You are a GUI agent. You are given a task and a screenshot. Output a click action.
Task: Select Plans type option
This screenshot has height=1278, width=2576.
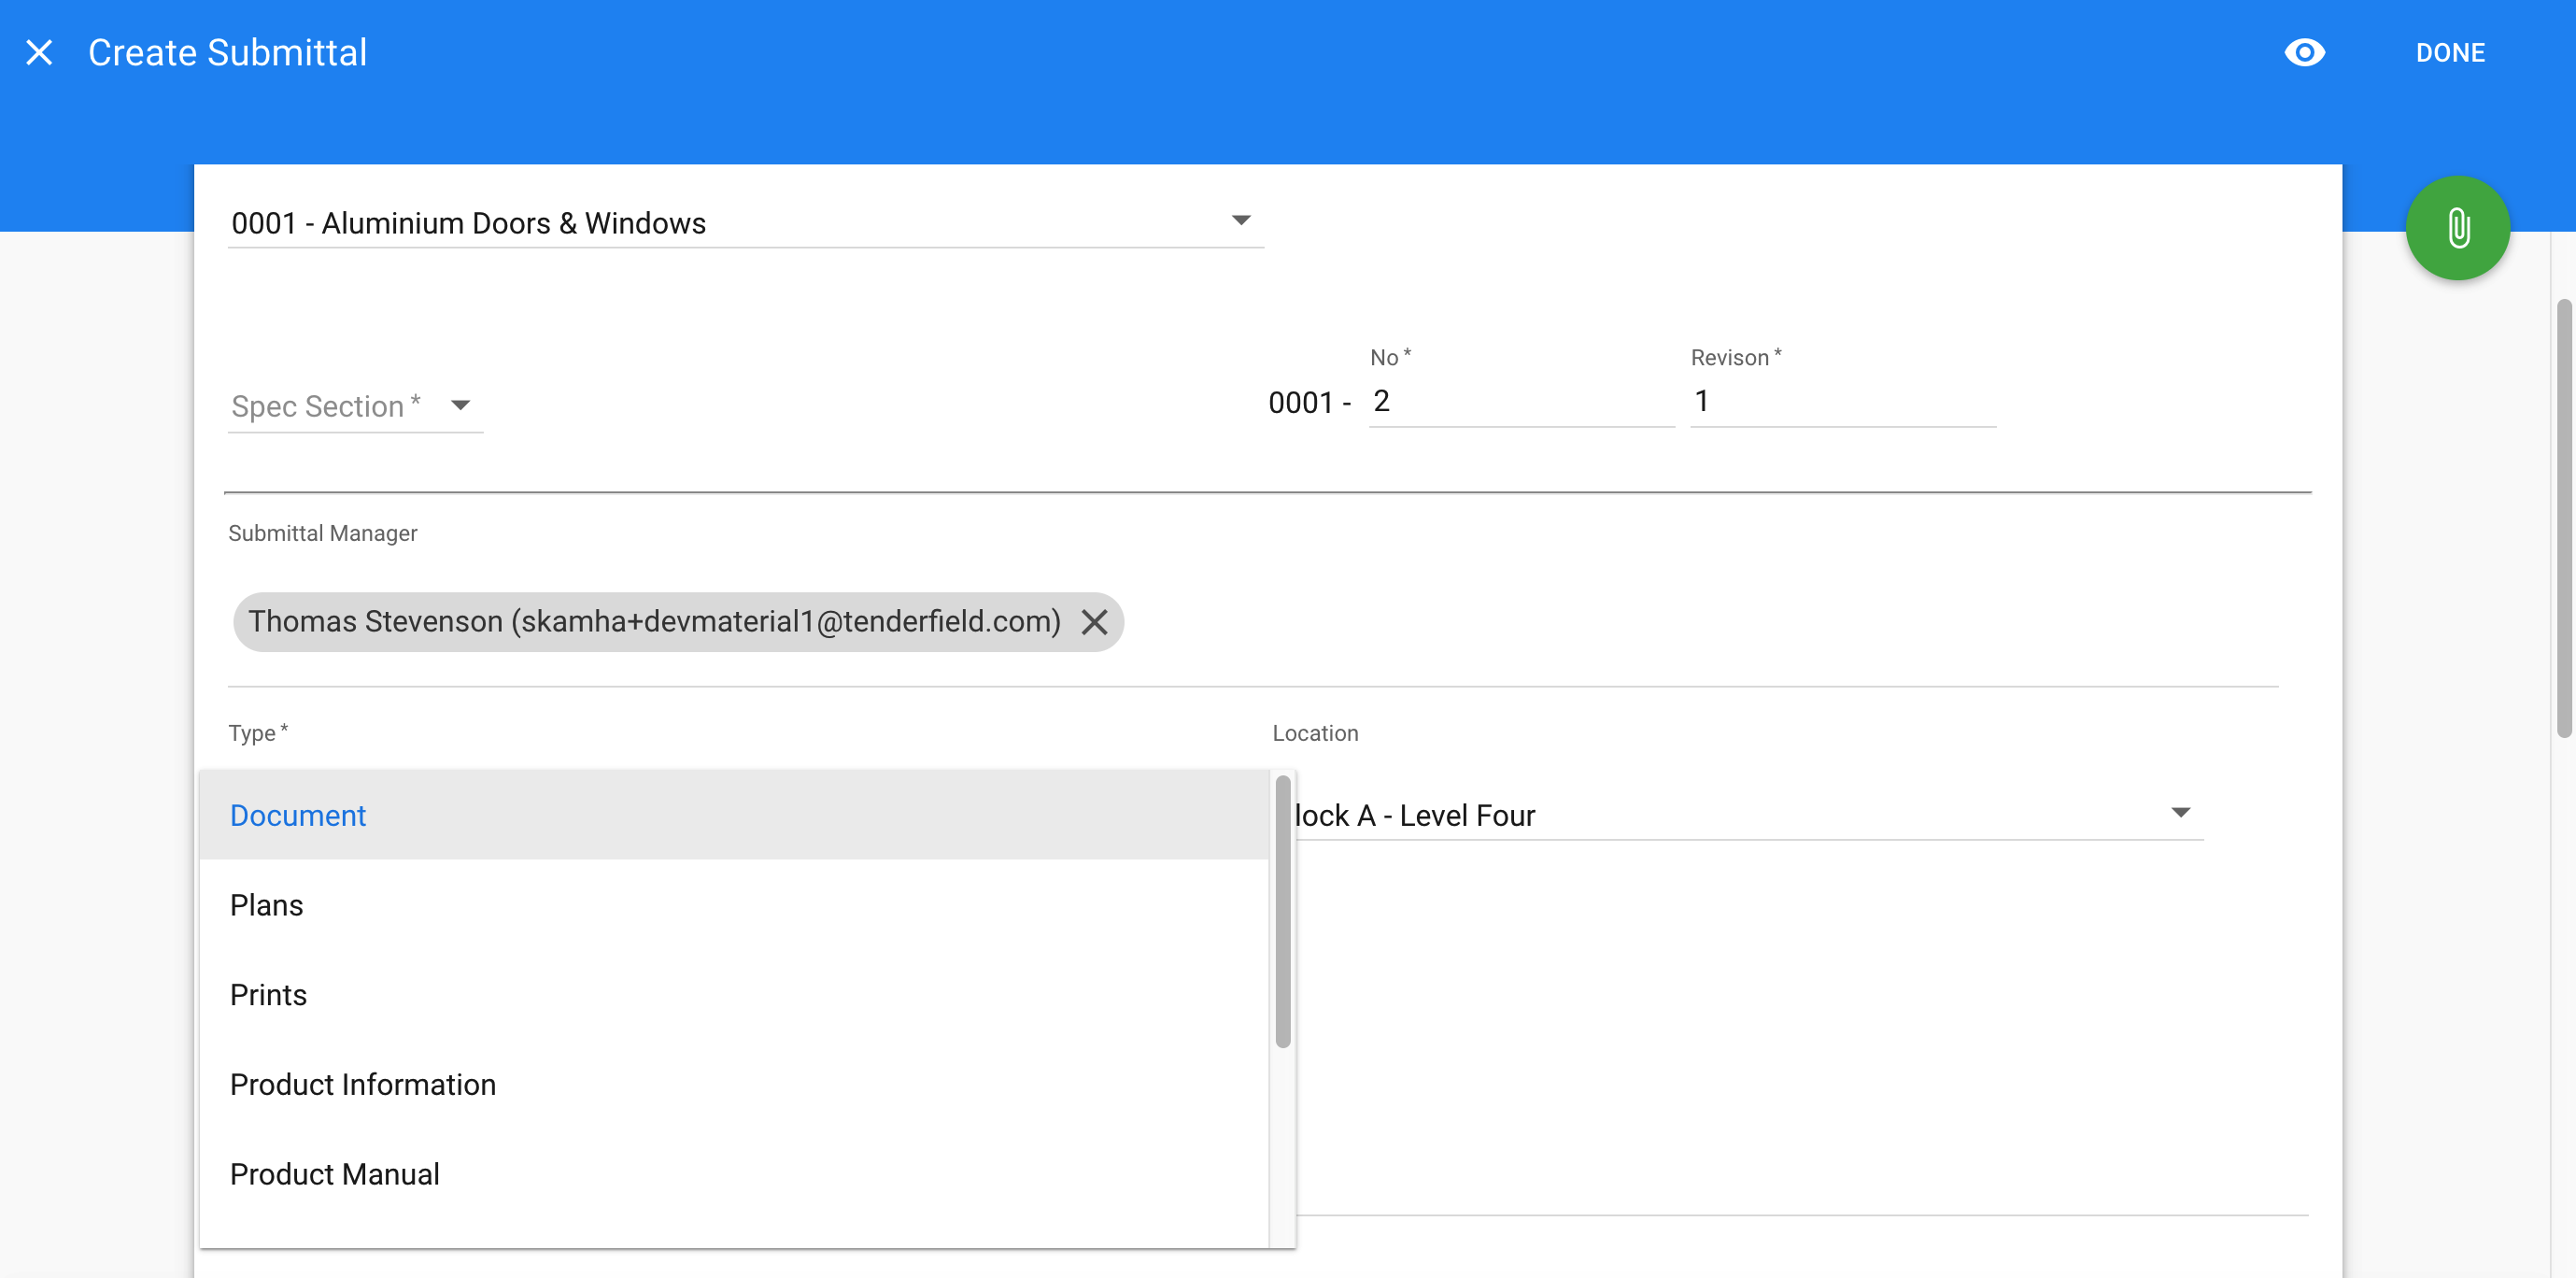click(734, 905)
